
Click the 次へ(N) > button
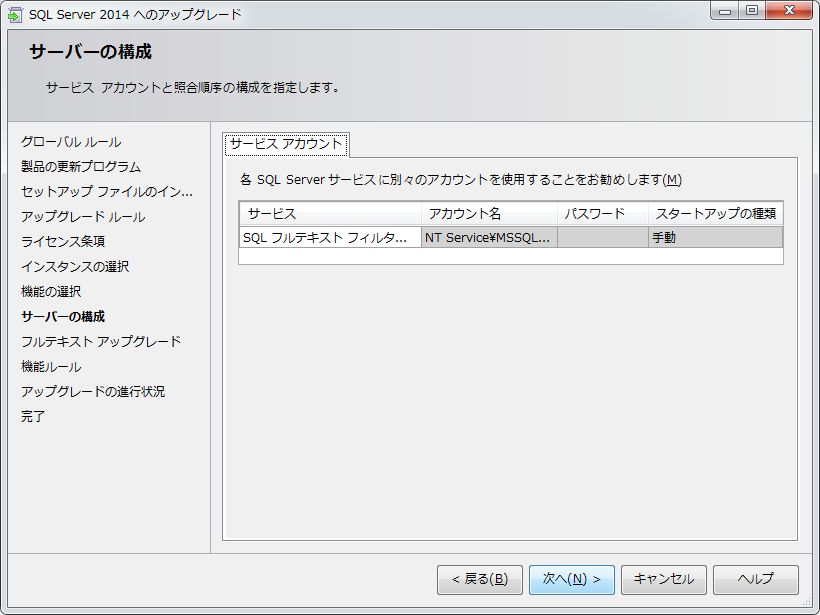click(x=571, y=579)
